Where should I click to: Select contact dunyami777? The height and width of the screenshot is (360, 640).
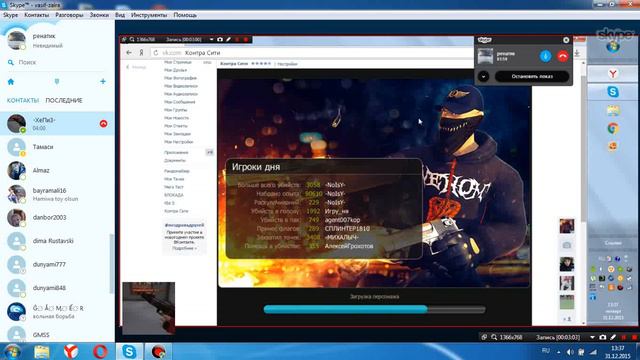pyautogui.click(x=57, y=264)
